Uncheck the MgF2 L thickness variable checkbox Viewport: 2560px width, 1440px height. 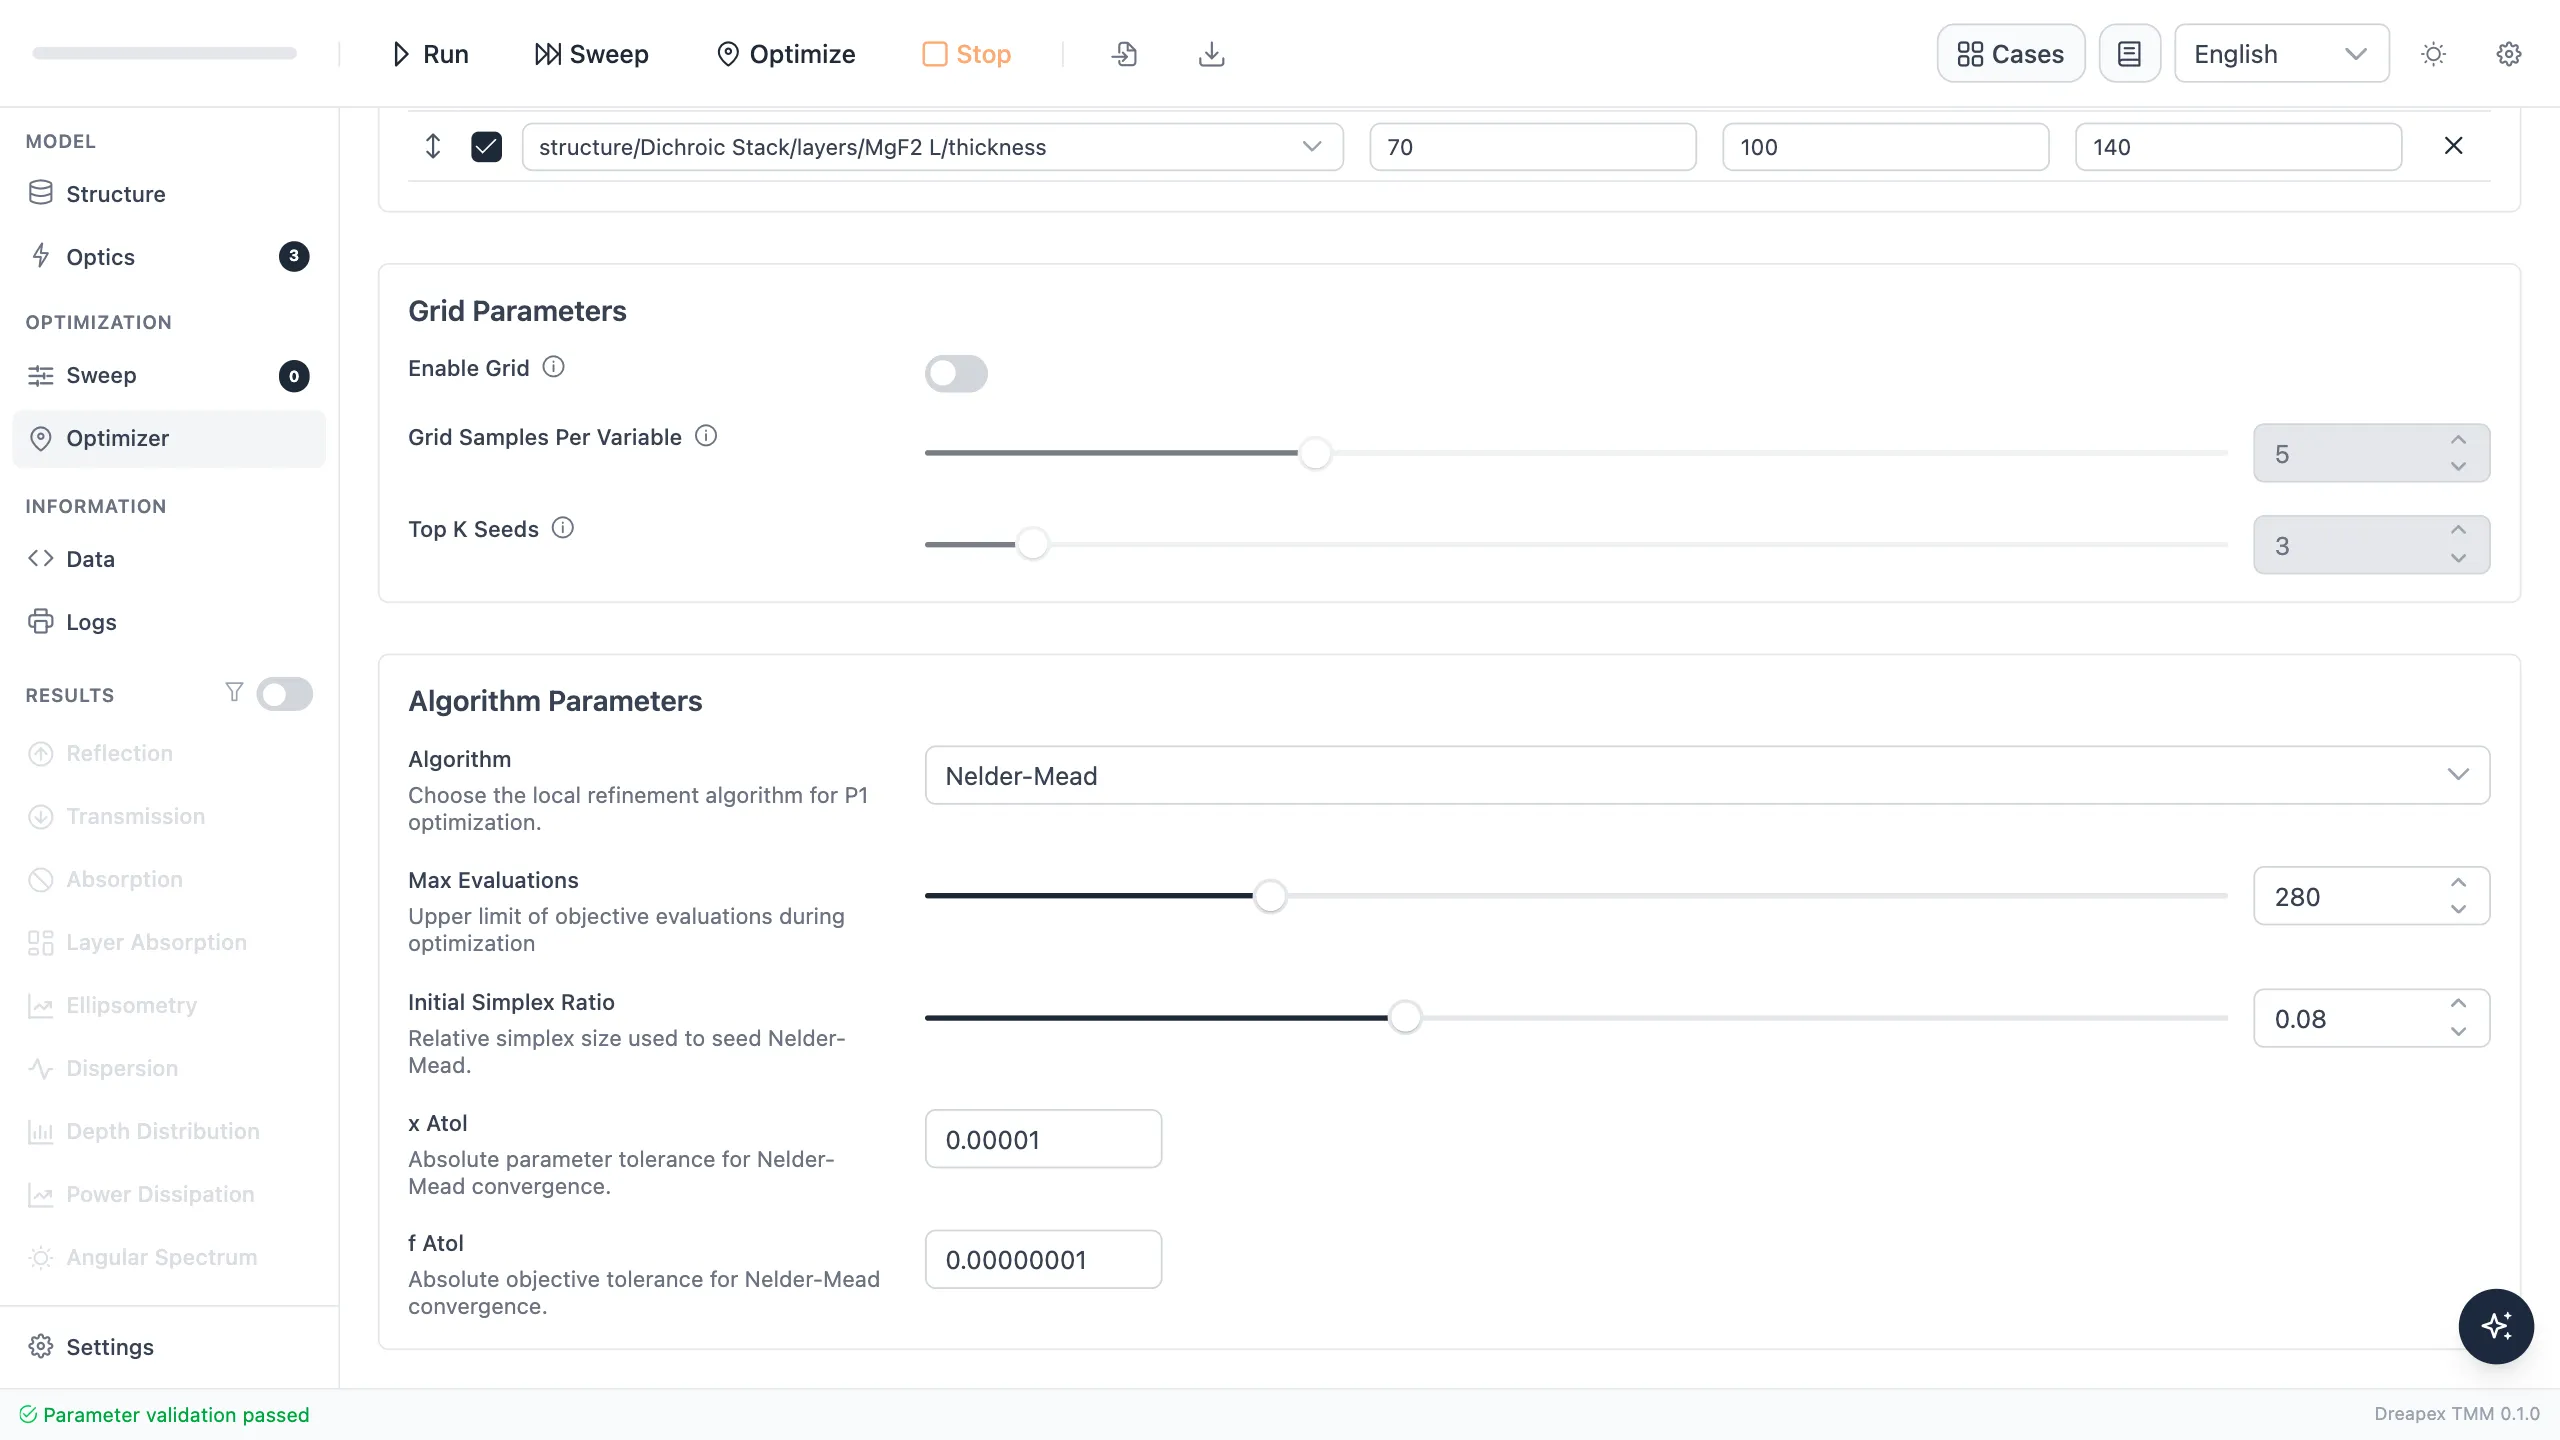pos(487,147)
